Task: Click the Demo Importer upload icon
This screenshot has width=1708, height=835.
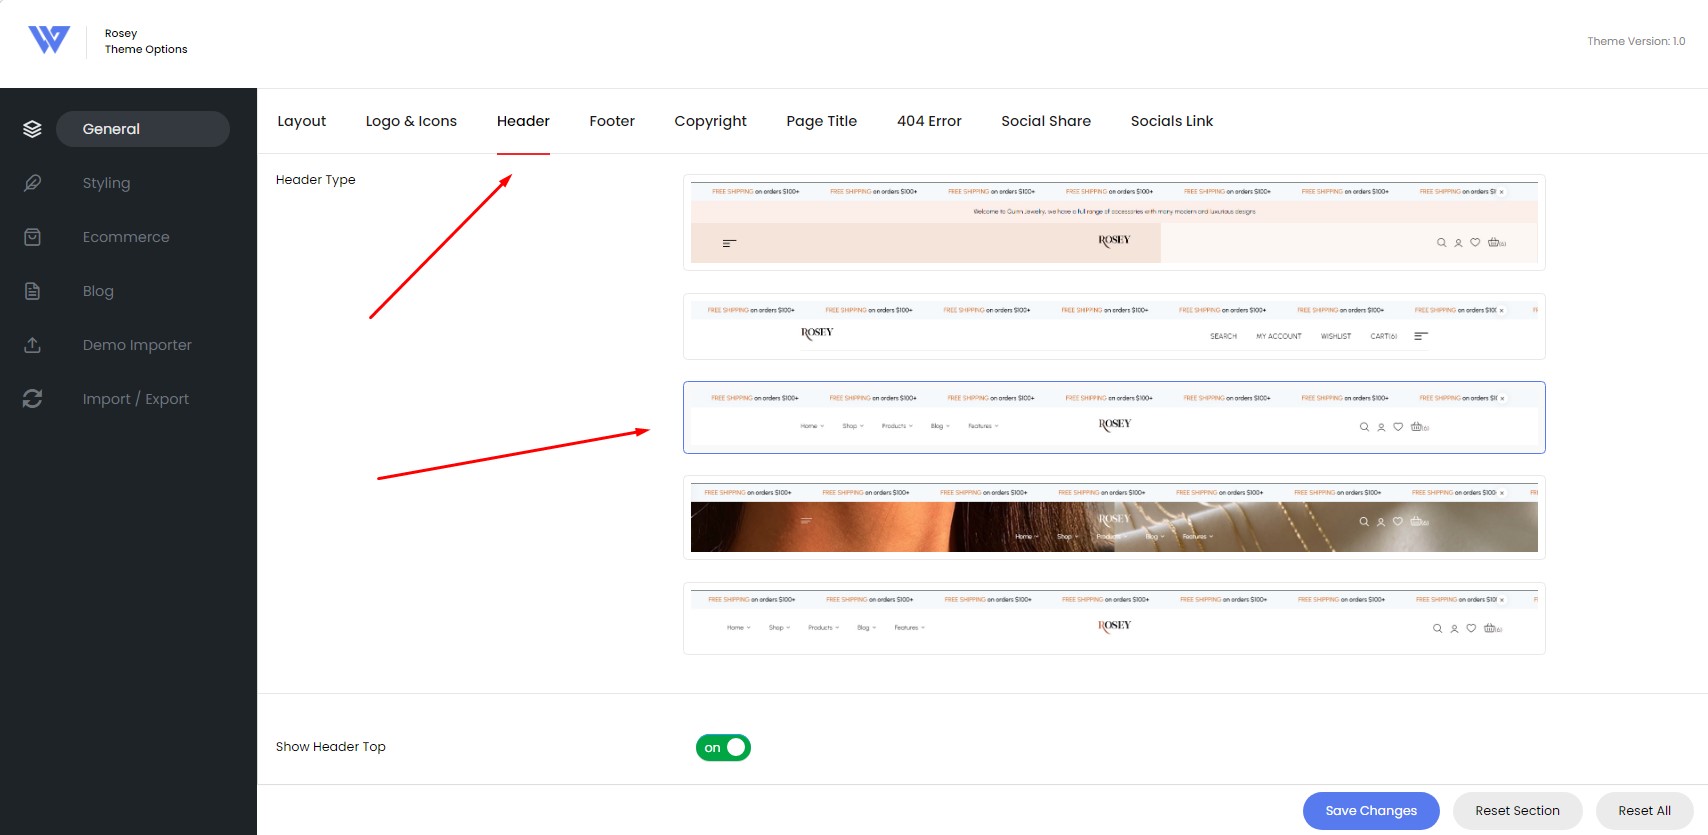Action: tap(32, 345)
